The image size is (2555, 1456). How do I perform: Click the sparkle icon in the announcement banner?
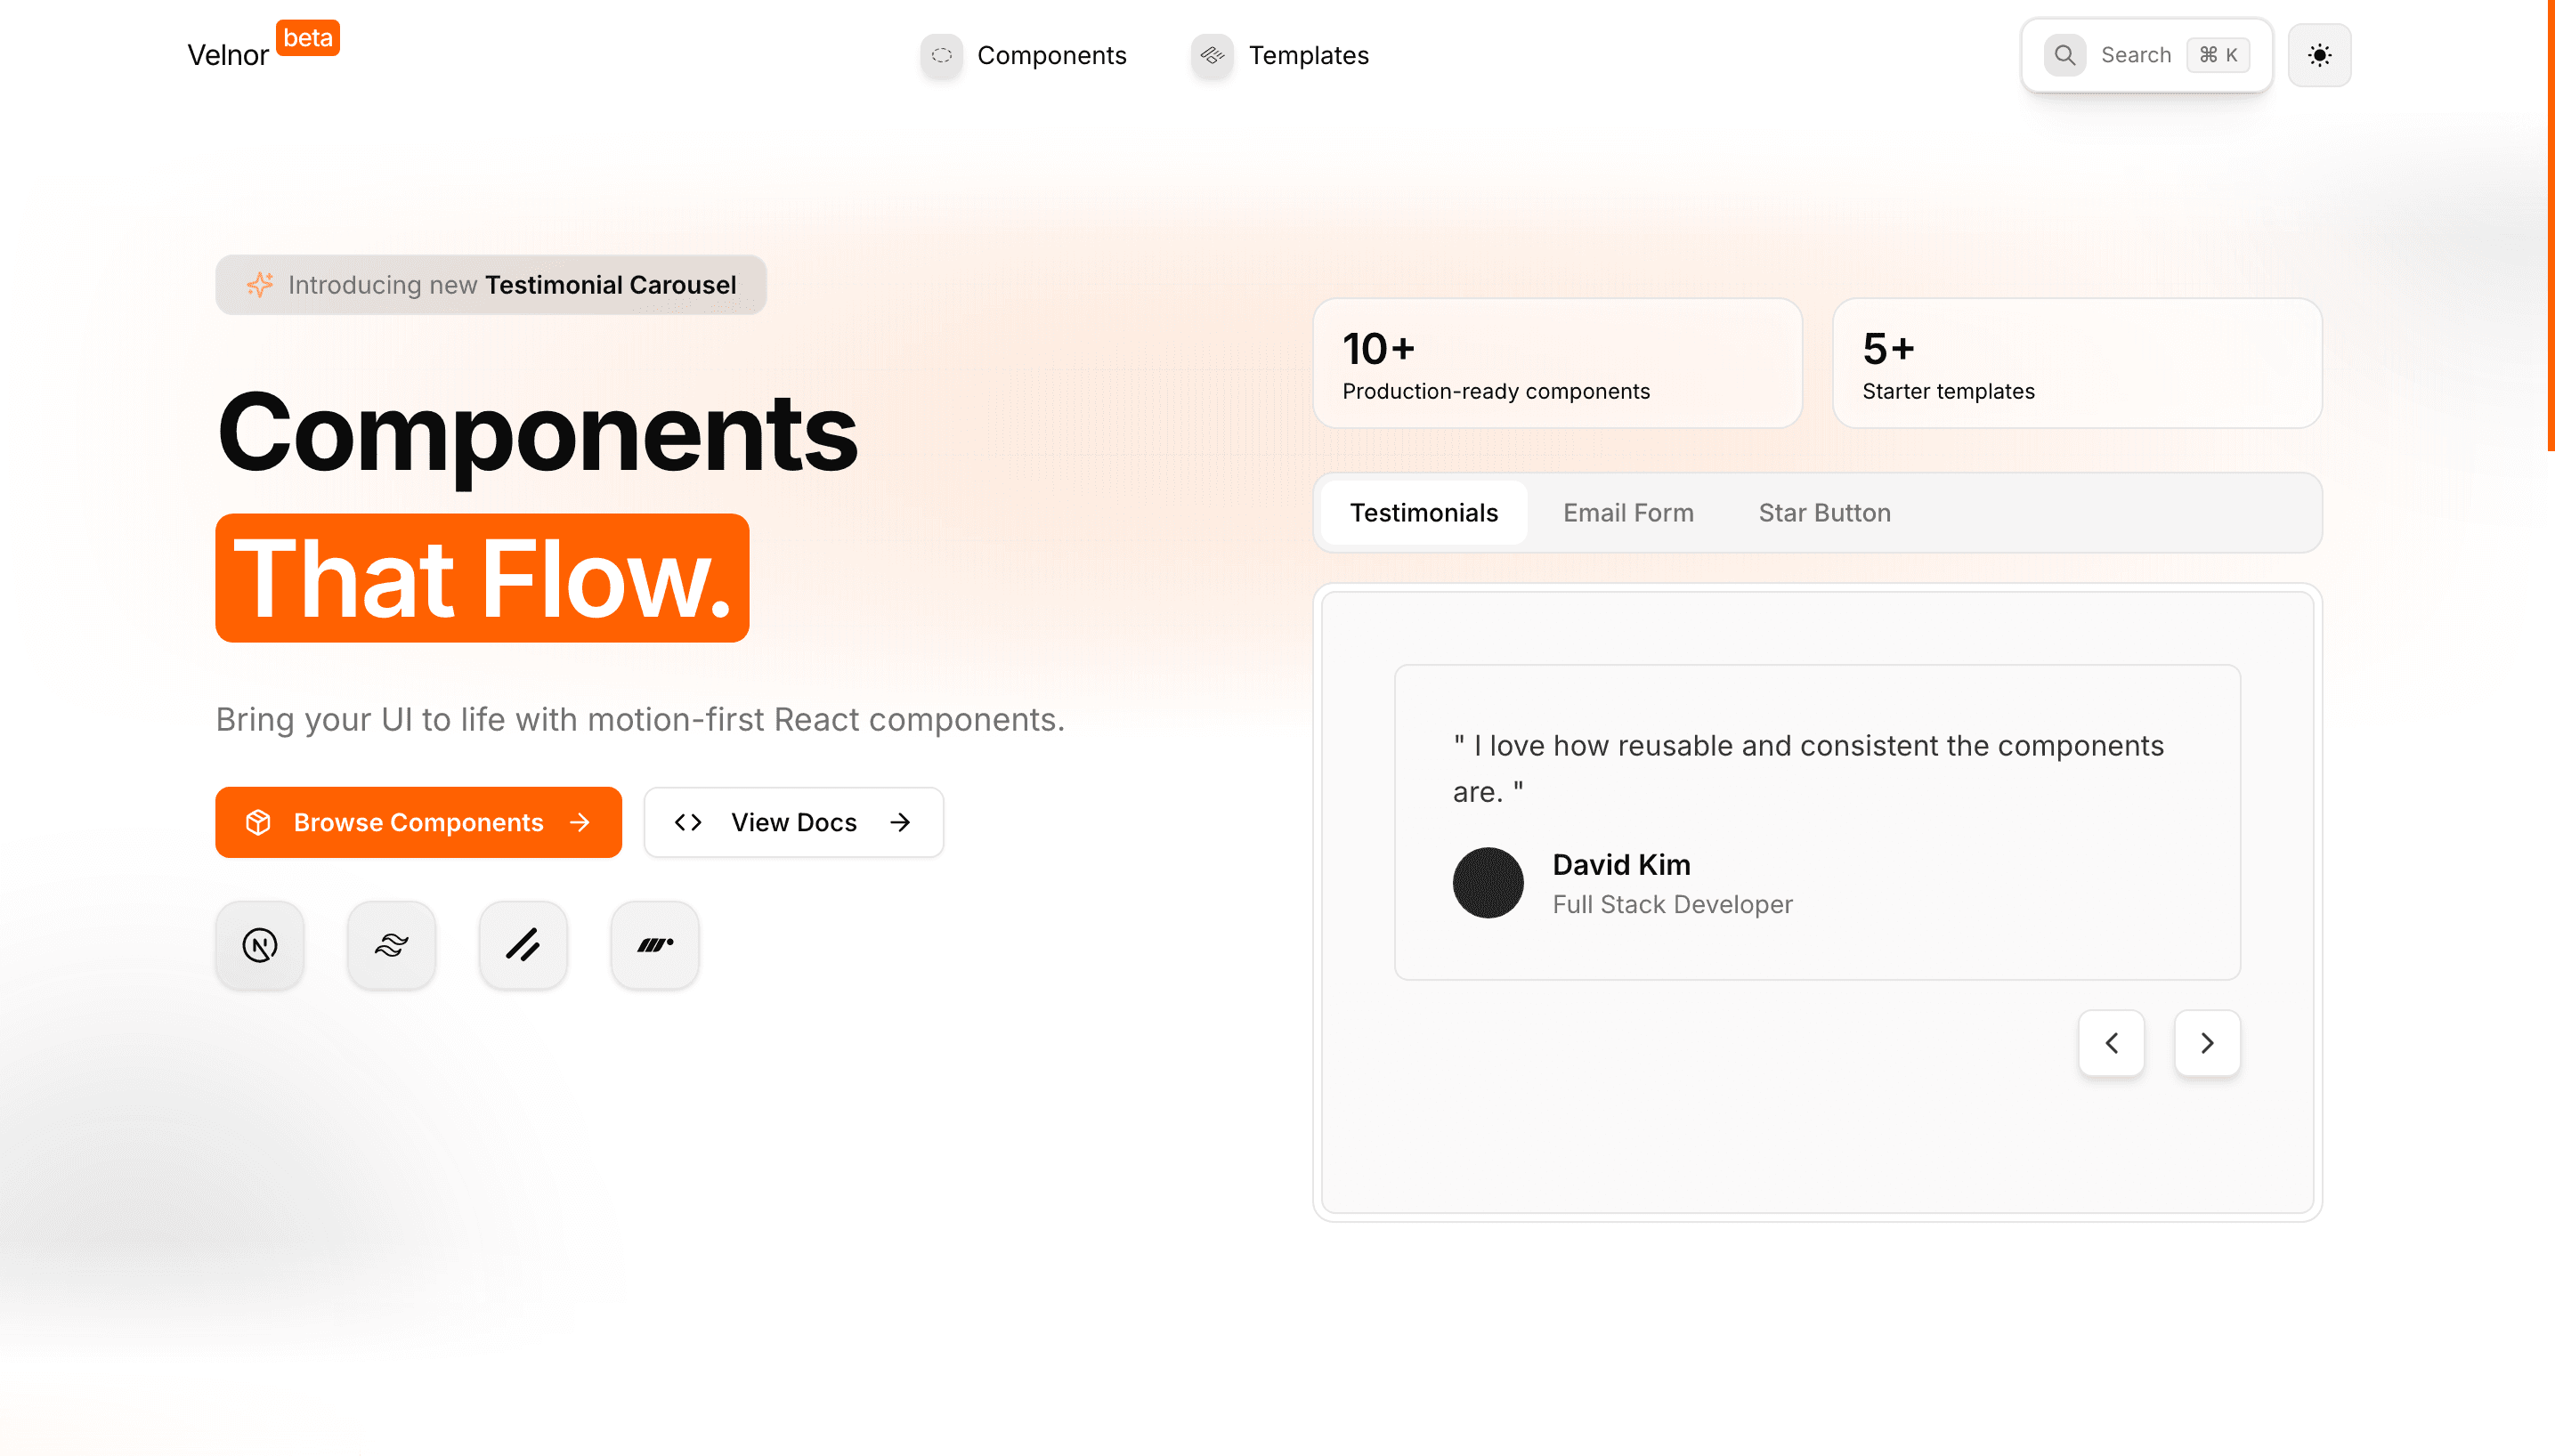point(259,284)
